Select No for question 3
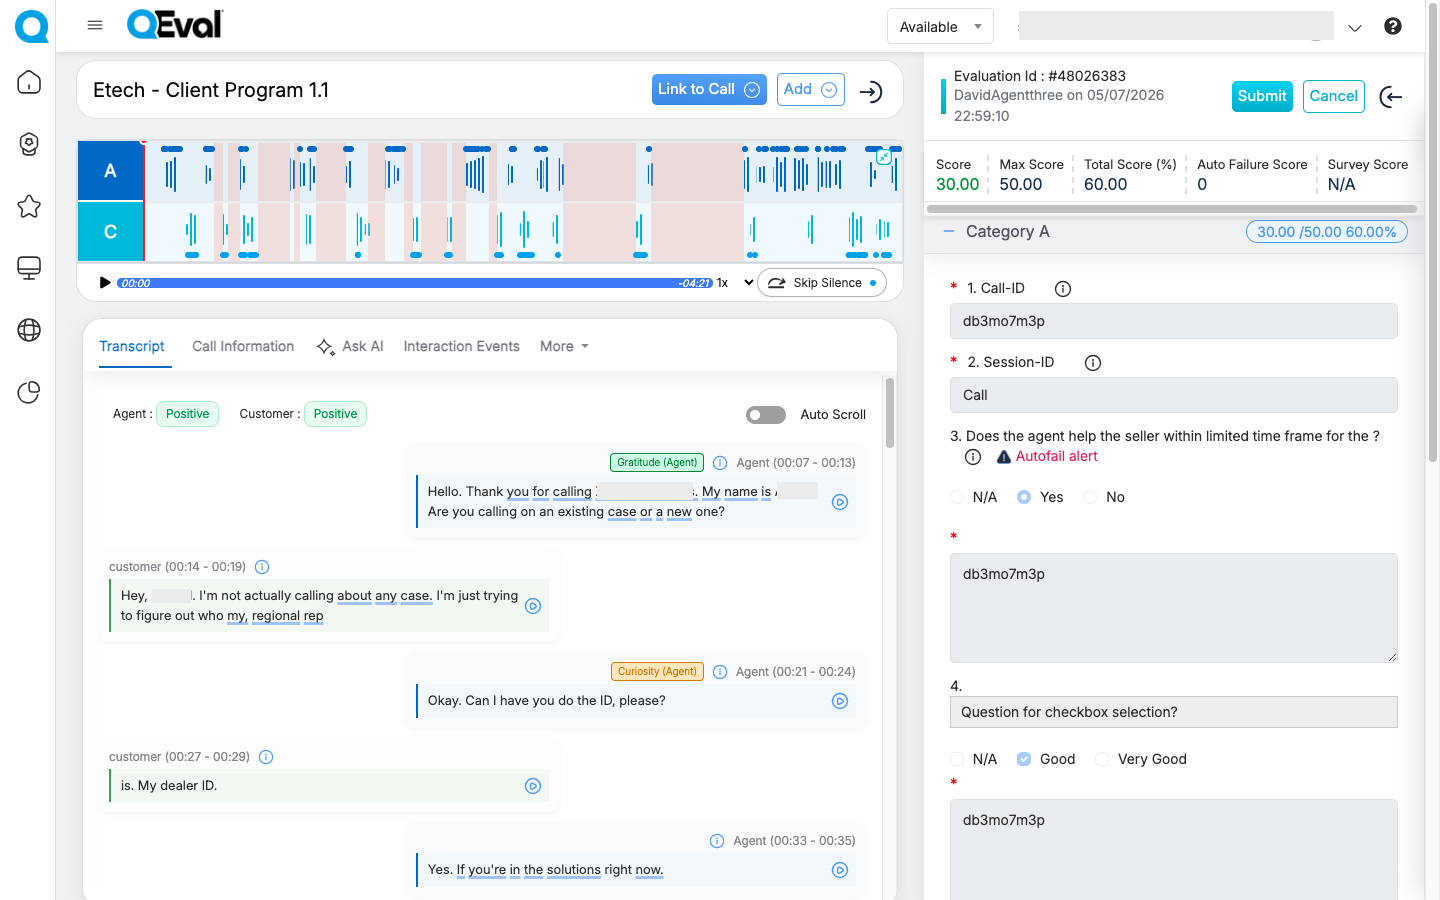The width and height of the screenshot is (1440, 900). 1090,497
